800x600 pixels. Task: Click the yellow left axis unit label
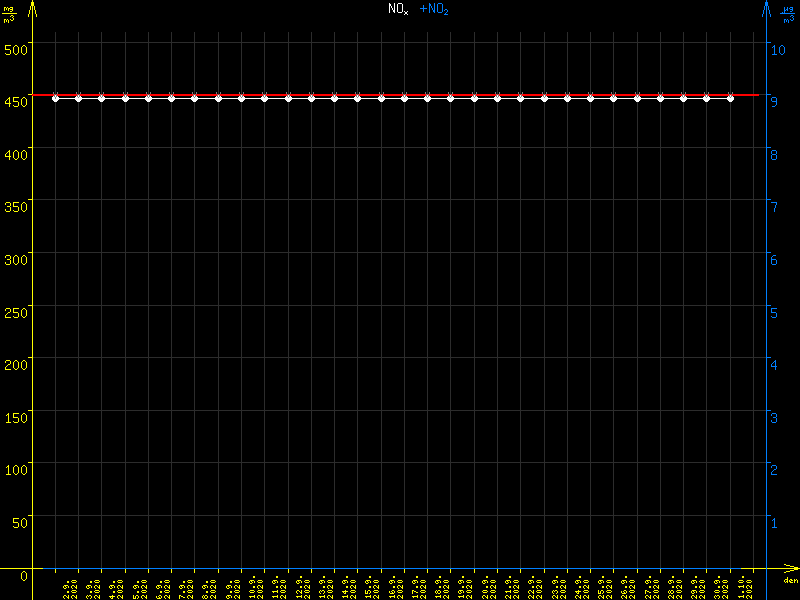click(9, 13)
